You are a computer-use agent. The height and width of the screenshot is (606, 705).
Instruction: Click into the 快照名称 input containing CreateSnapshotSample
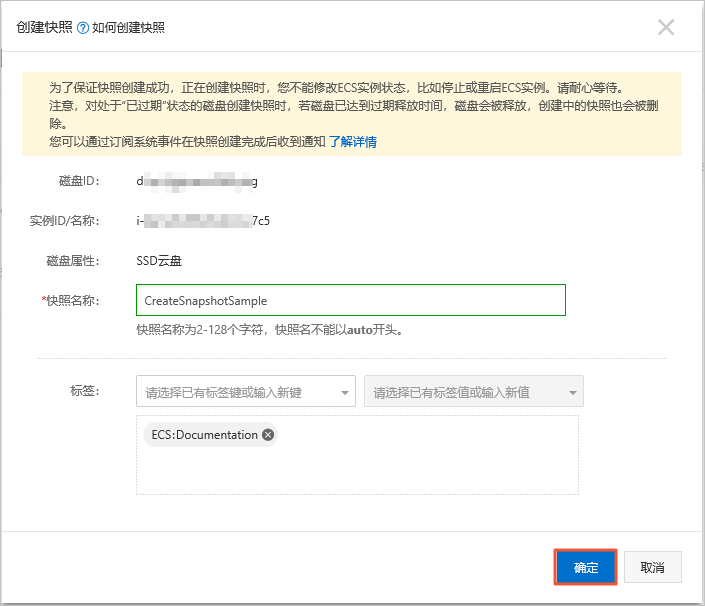tap(351, 300)
